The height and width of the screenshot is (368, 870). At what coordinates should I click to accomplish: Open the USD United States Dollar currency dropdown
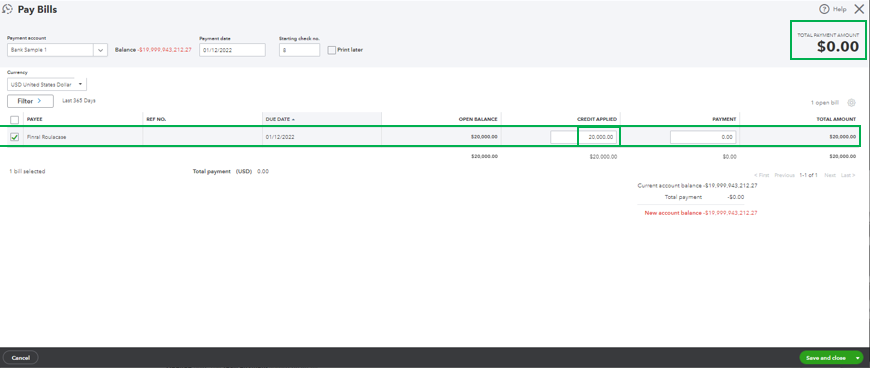click(x=47, y=84)
